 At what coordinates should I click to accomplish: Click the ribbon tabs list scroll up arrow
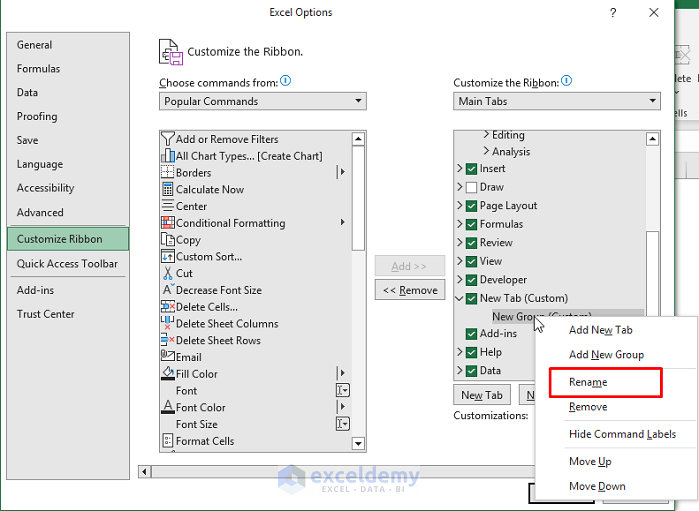(652, 139)
